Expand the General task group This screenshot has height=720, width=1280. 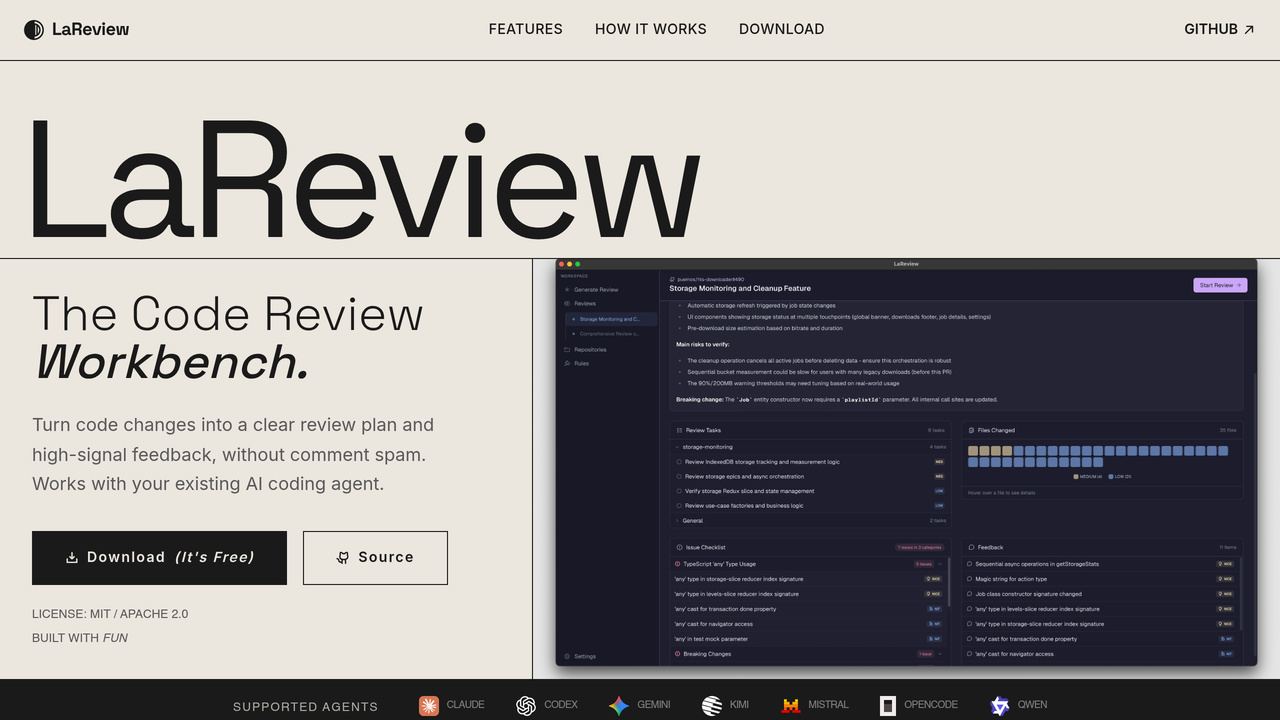(677, 521)
